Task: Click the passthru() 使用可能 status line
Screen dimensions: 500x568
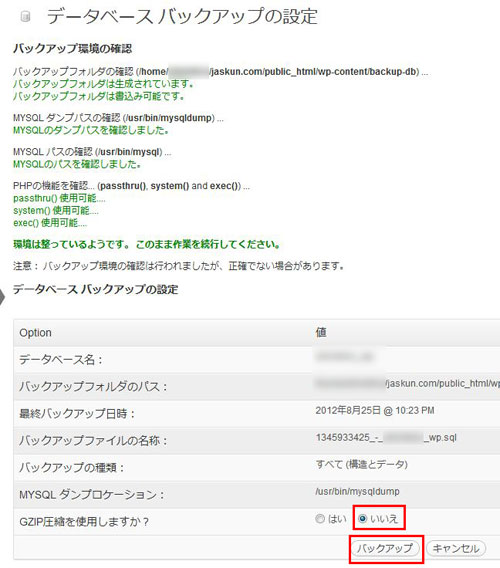Action: pyautogui.click(x=59, y=198)
